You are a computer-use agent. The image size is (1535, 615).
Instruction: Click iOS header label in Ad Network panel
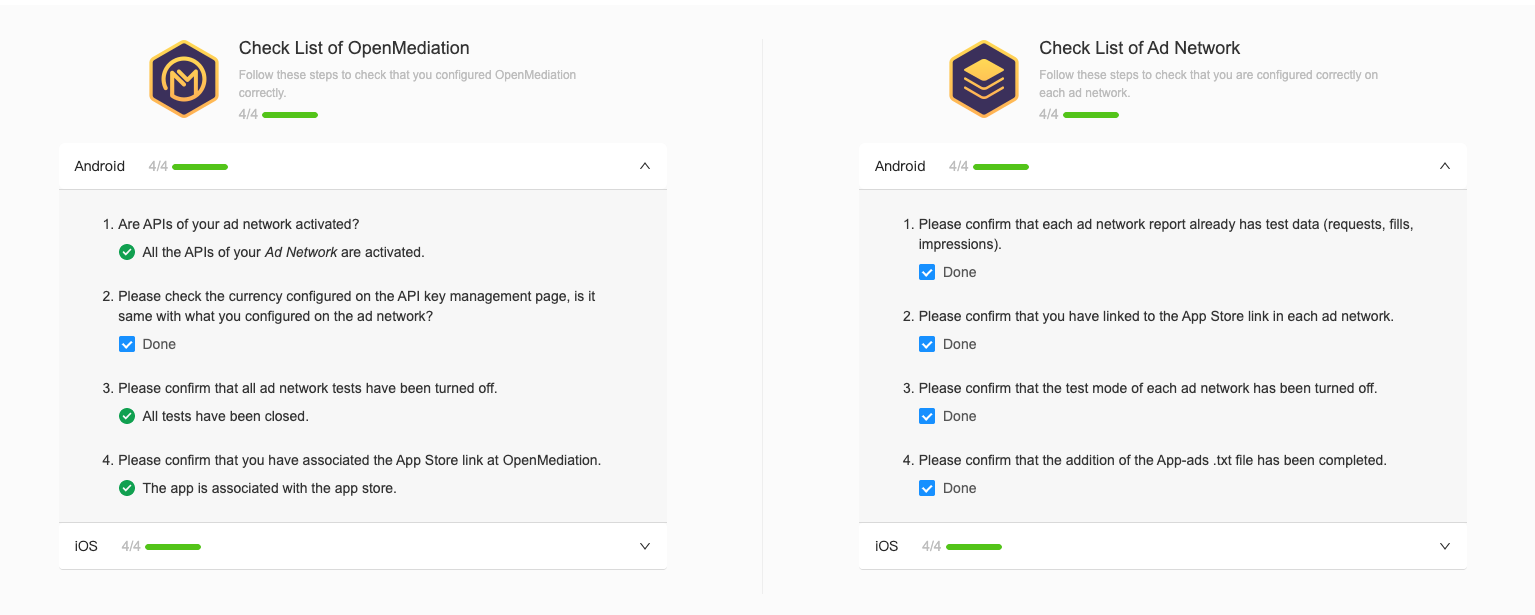tap(886, 546)
